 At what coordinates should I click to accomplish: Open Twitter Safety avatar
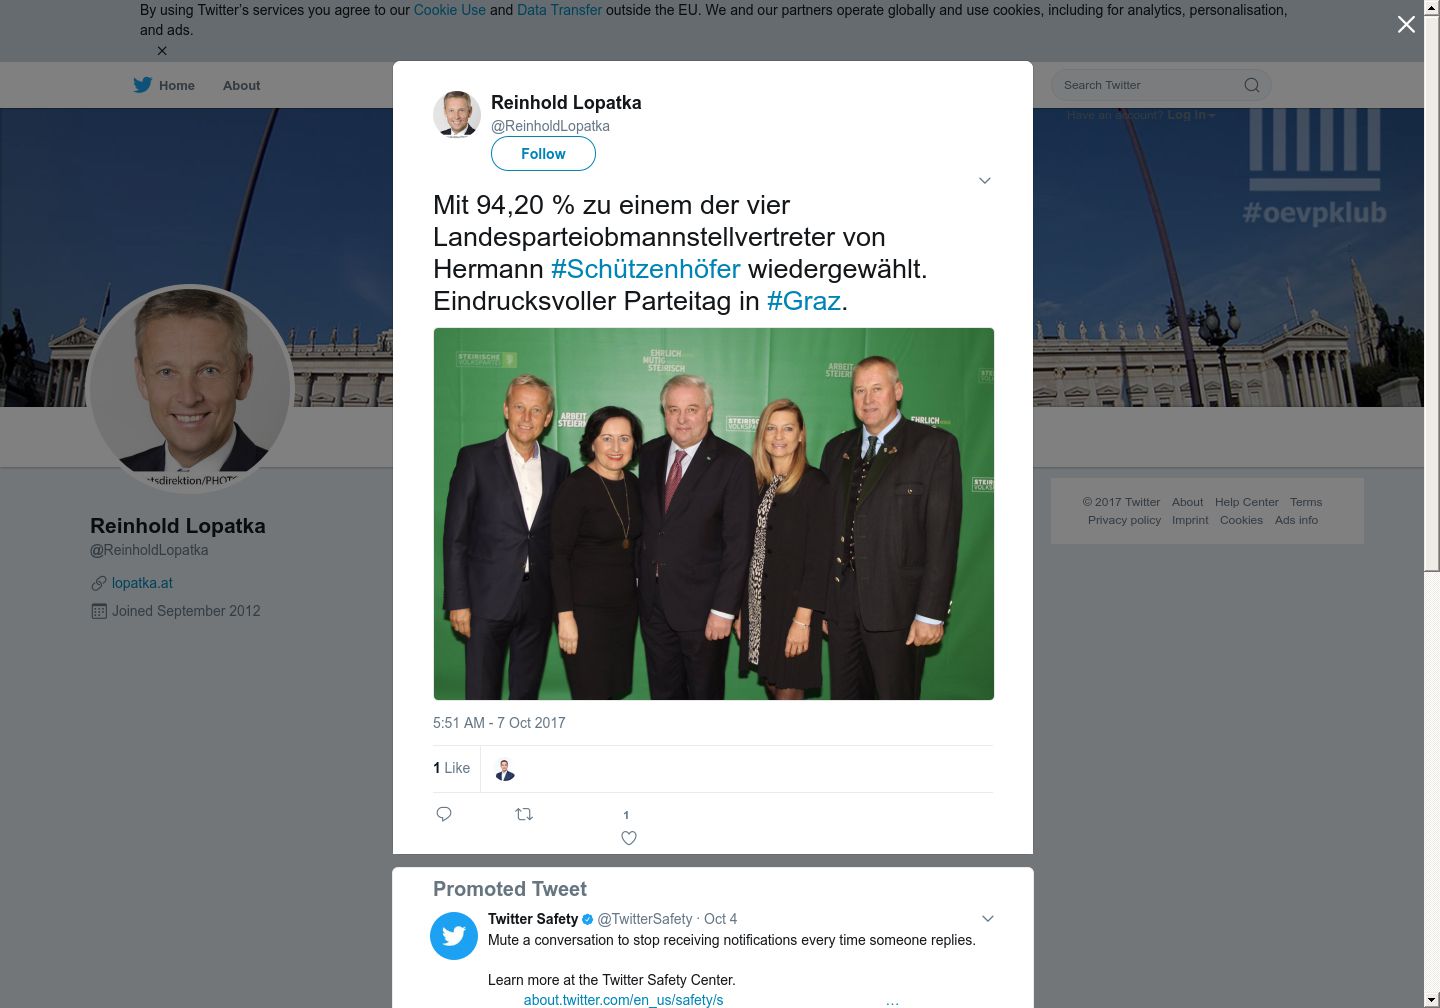pos(454,936)
